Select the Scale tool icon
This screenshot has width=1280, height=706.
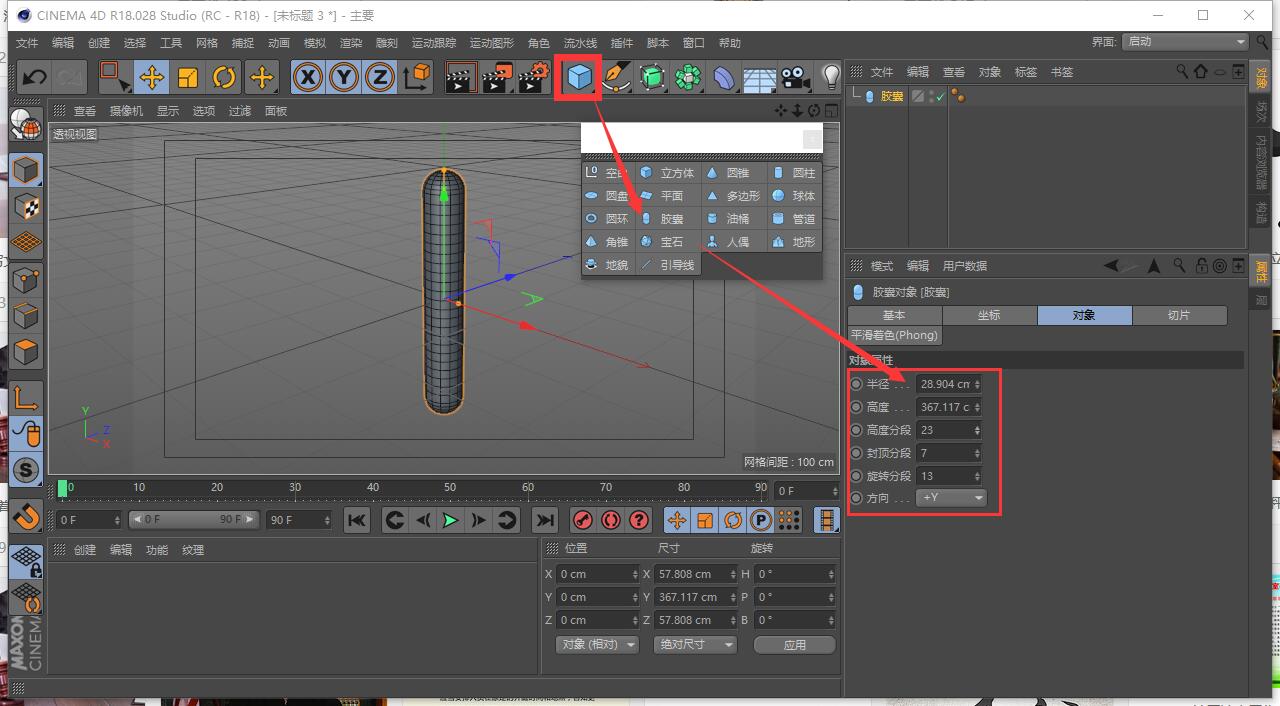[x=188, y=77]
